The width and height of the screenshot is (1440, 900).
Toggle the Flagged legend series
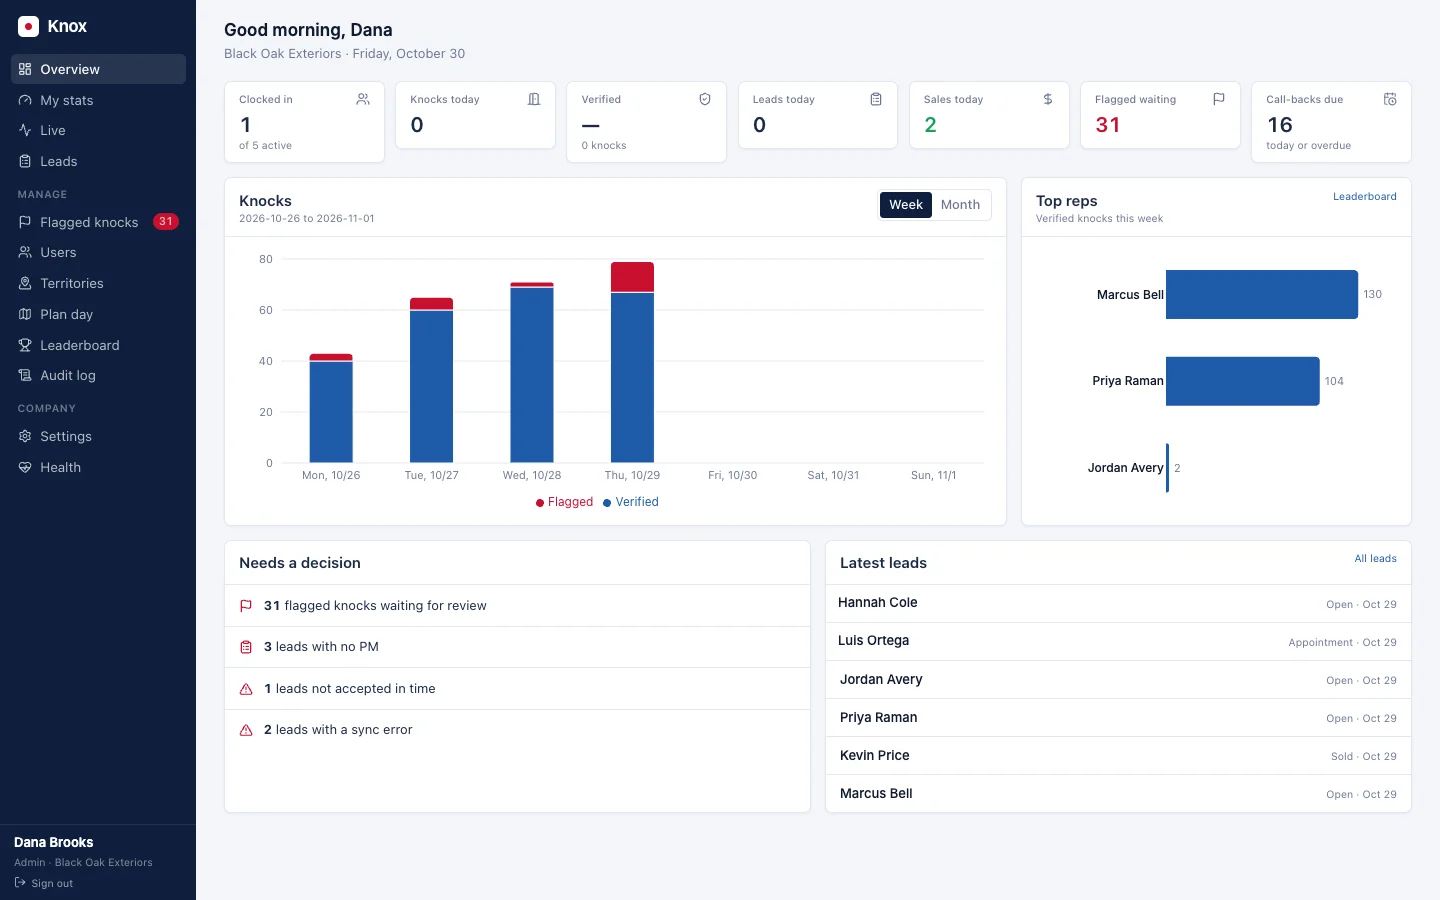(565, 502)
